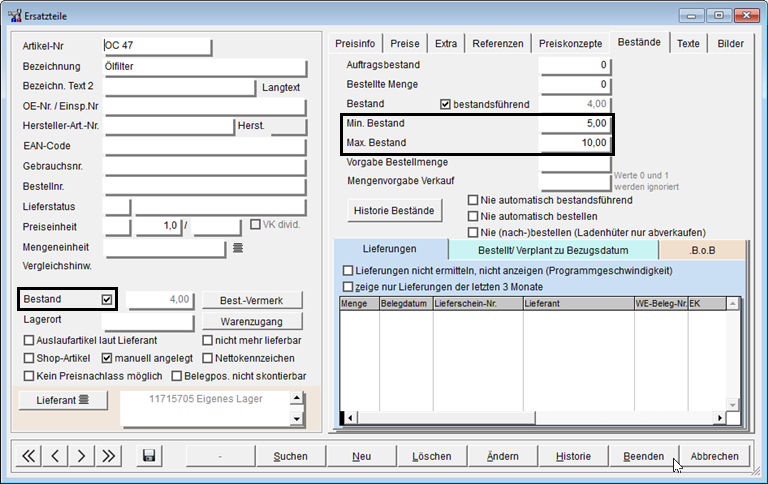The image size is (768, 484).
Task: Open the Historie button in bottom bar
Action: [x=573, y=456]
